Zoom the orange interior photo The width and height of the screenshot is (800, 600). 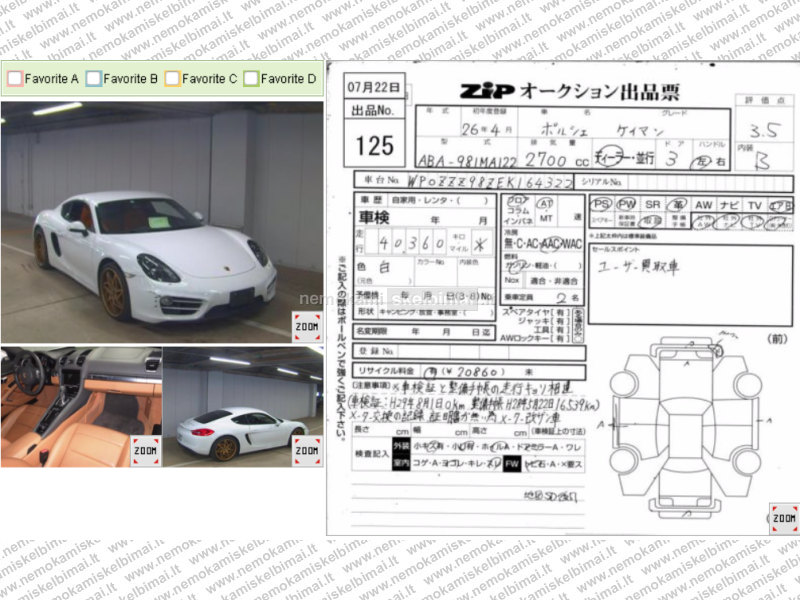146,451
